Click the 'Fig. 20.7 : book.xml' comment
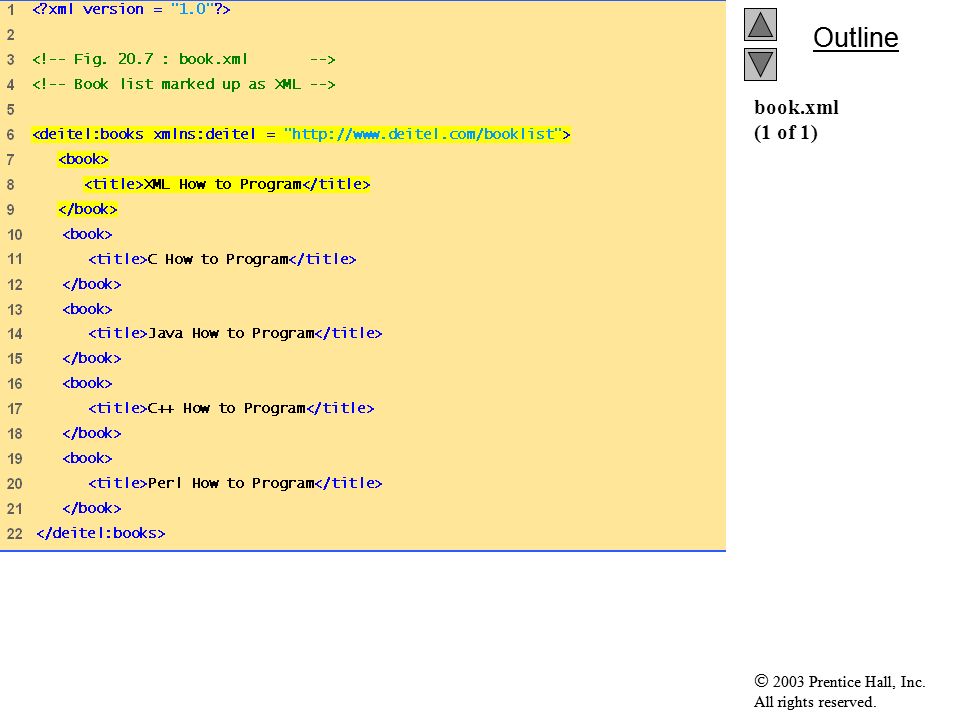The image size is (960, 720). point(184,59)
